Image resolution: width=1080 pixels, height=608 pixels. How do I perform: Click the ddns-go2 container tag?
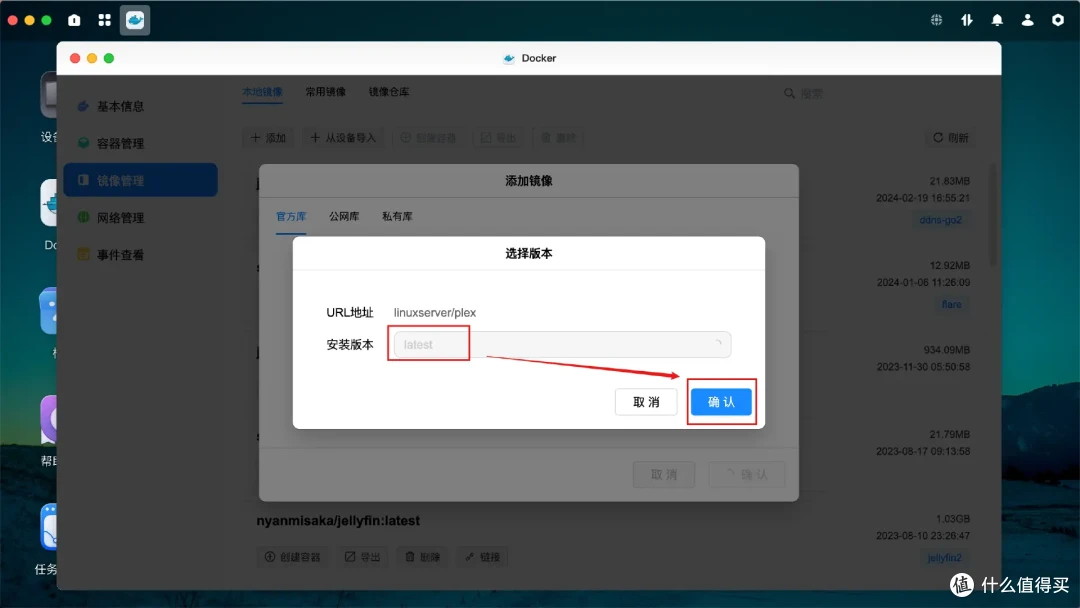click(940, 220)
